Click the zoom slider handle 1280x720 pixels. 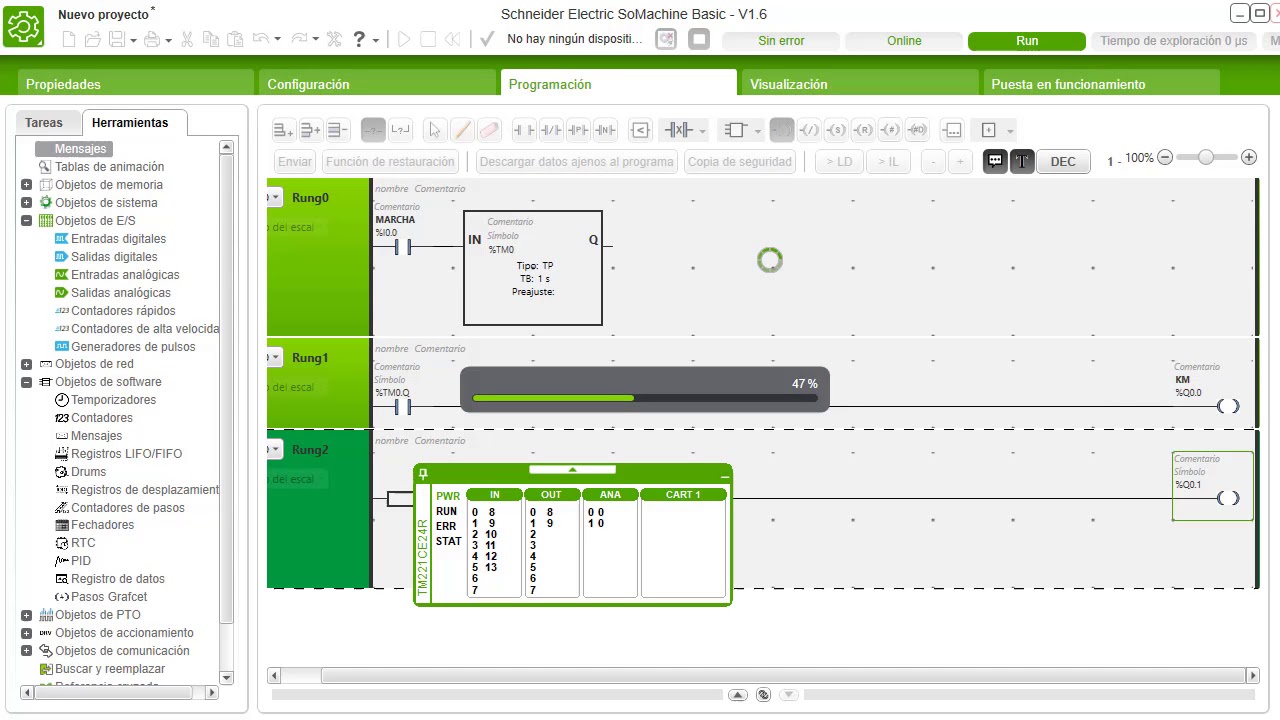pos(1205,157)
